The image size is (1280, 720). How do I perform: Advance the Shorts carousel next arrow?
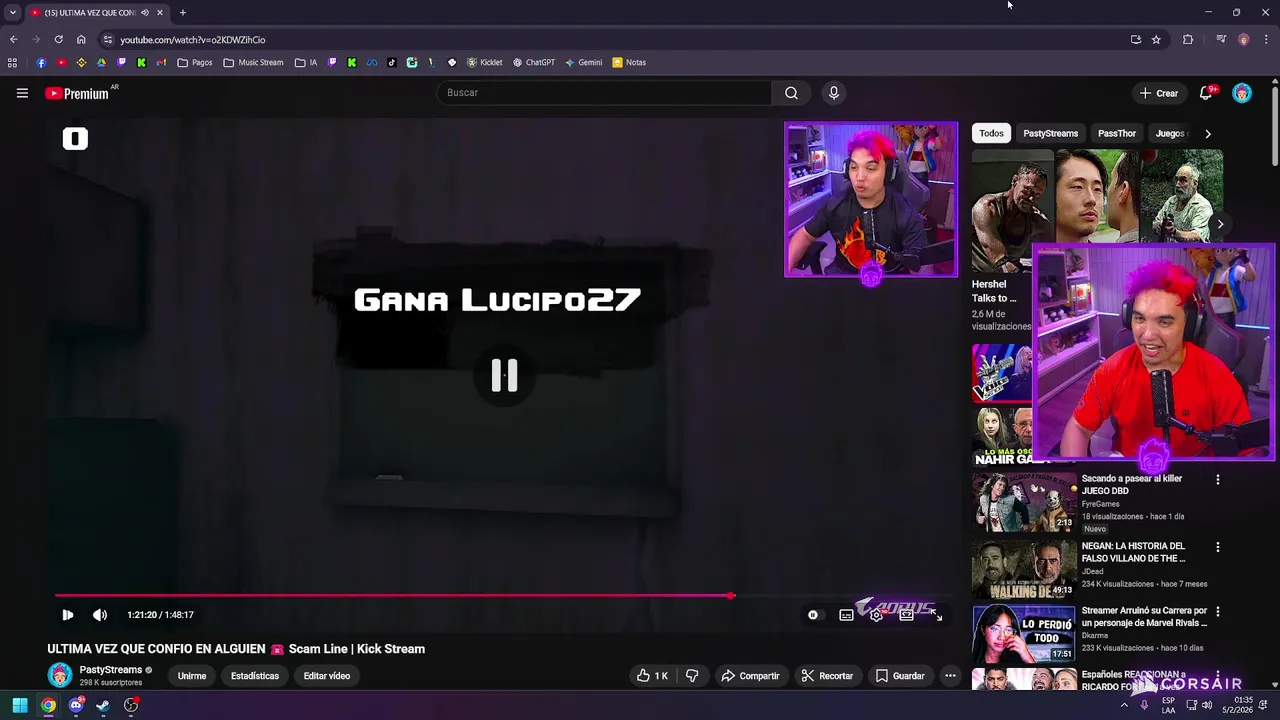point(1220,224)
